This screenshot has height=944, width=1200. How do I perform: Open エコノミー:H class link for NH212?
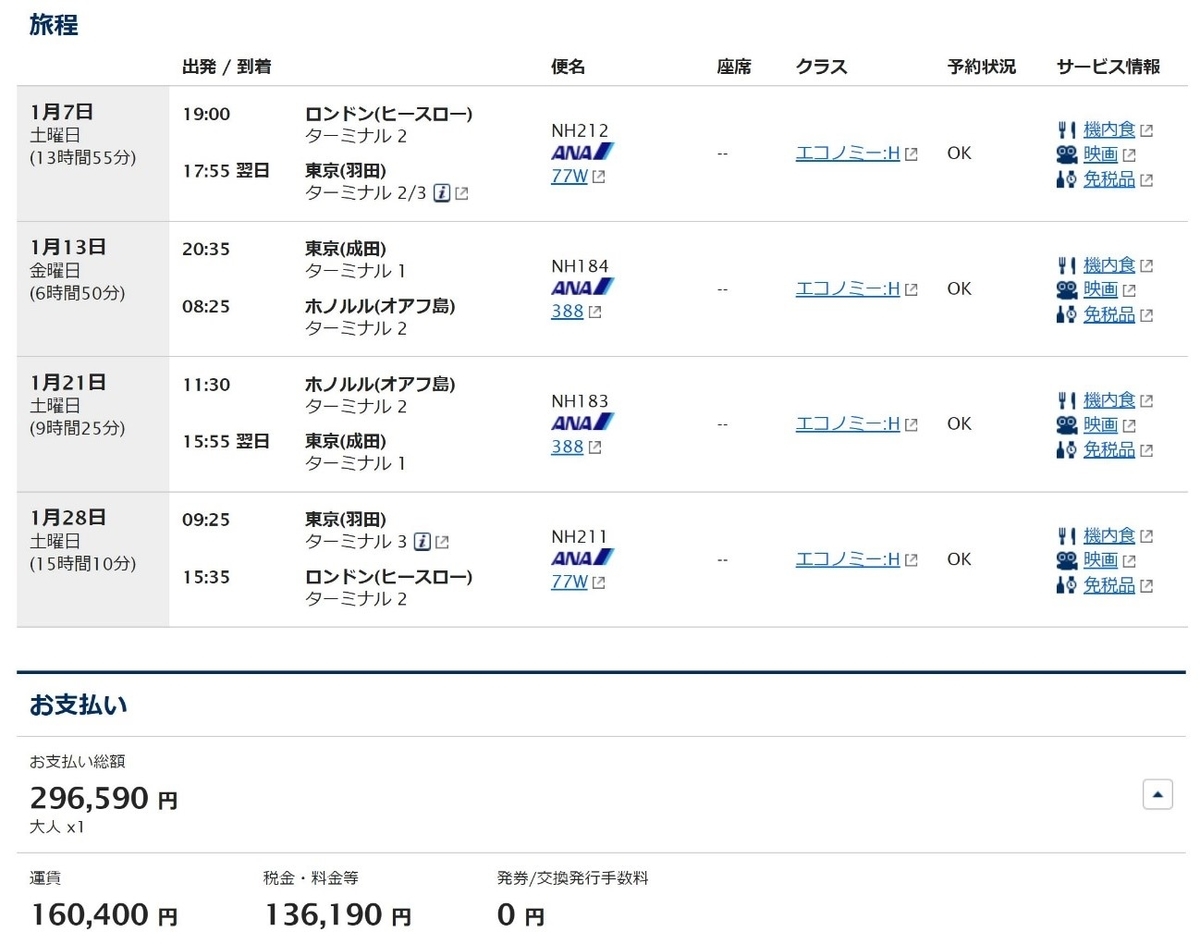click(x=848, y=153)
